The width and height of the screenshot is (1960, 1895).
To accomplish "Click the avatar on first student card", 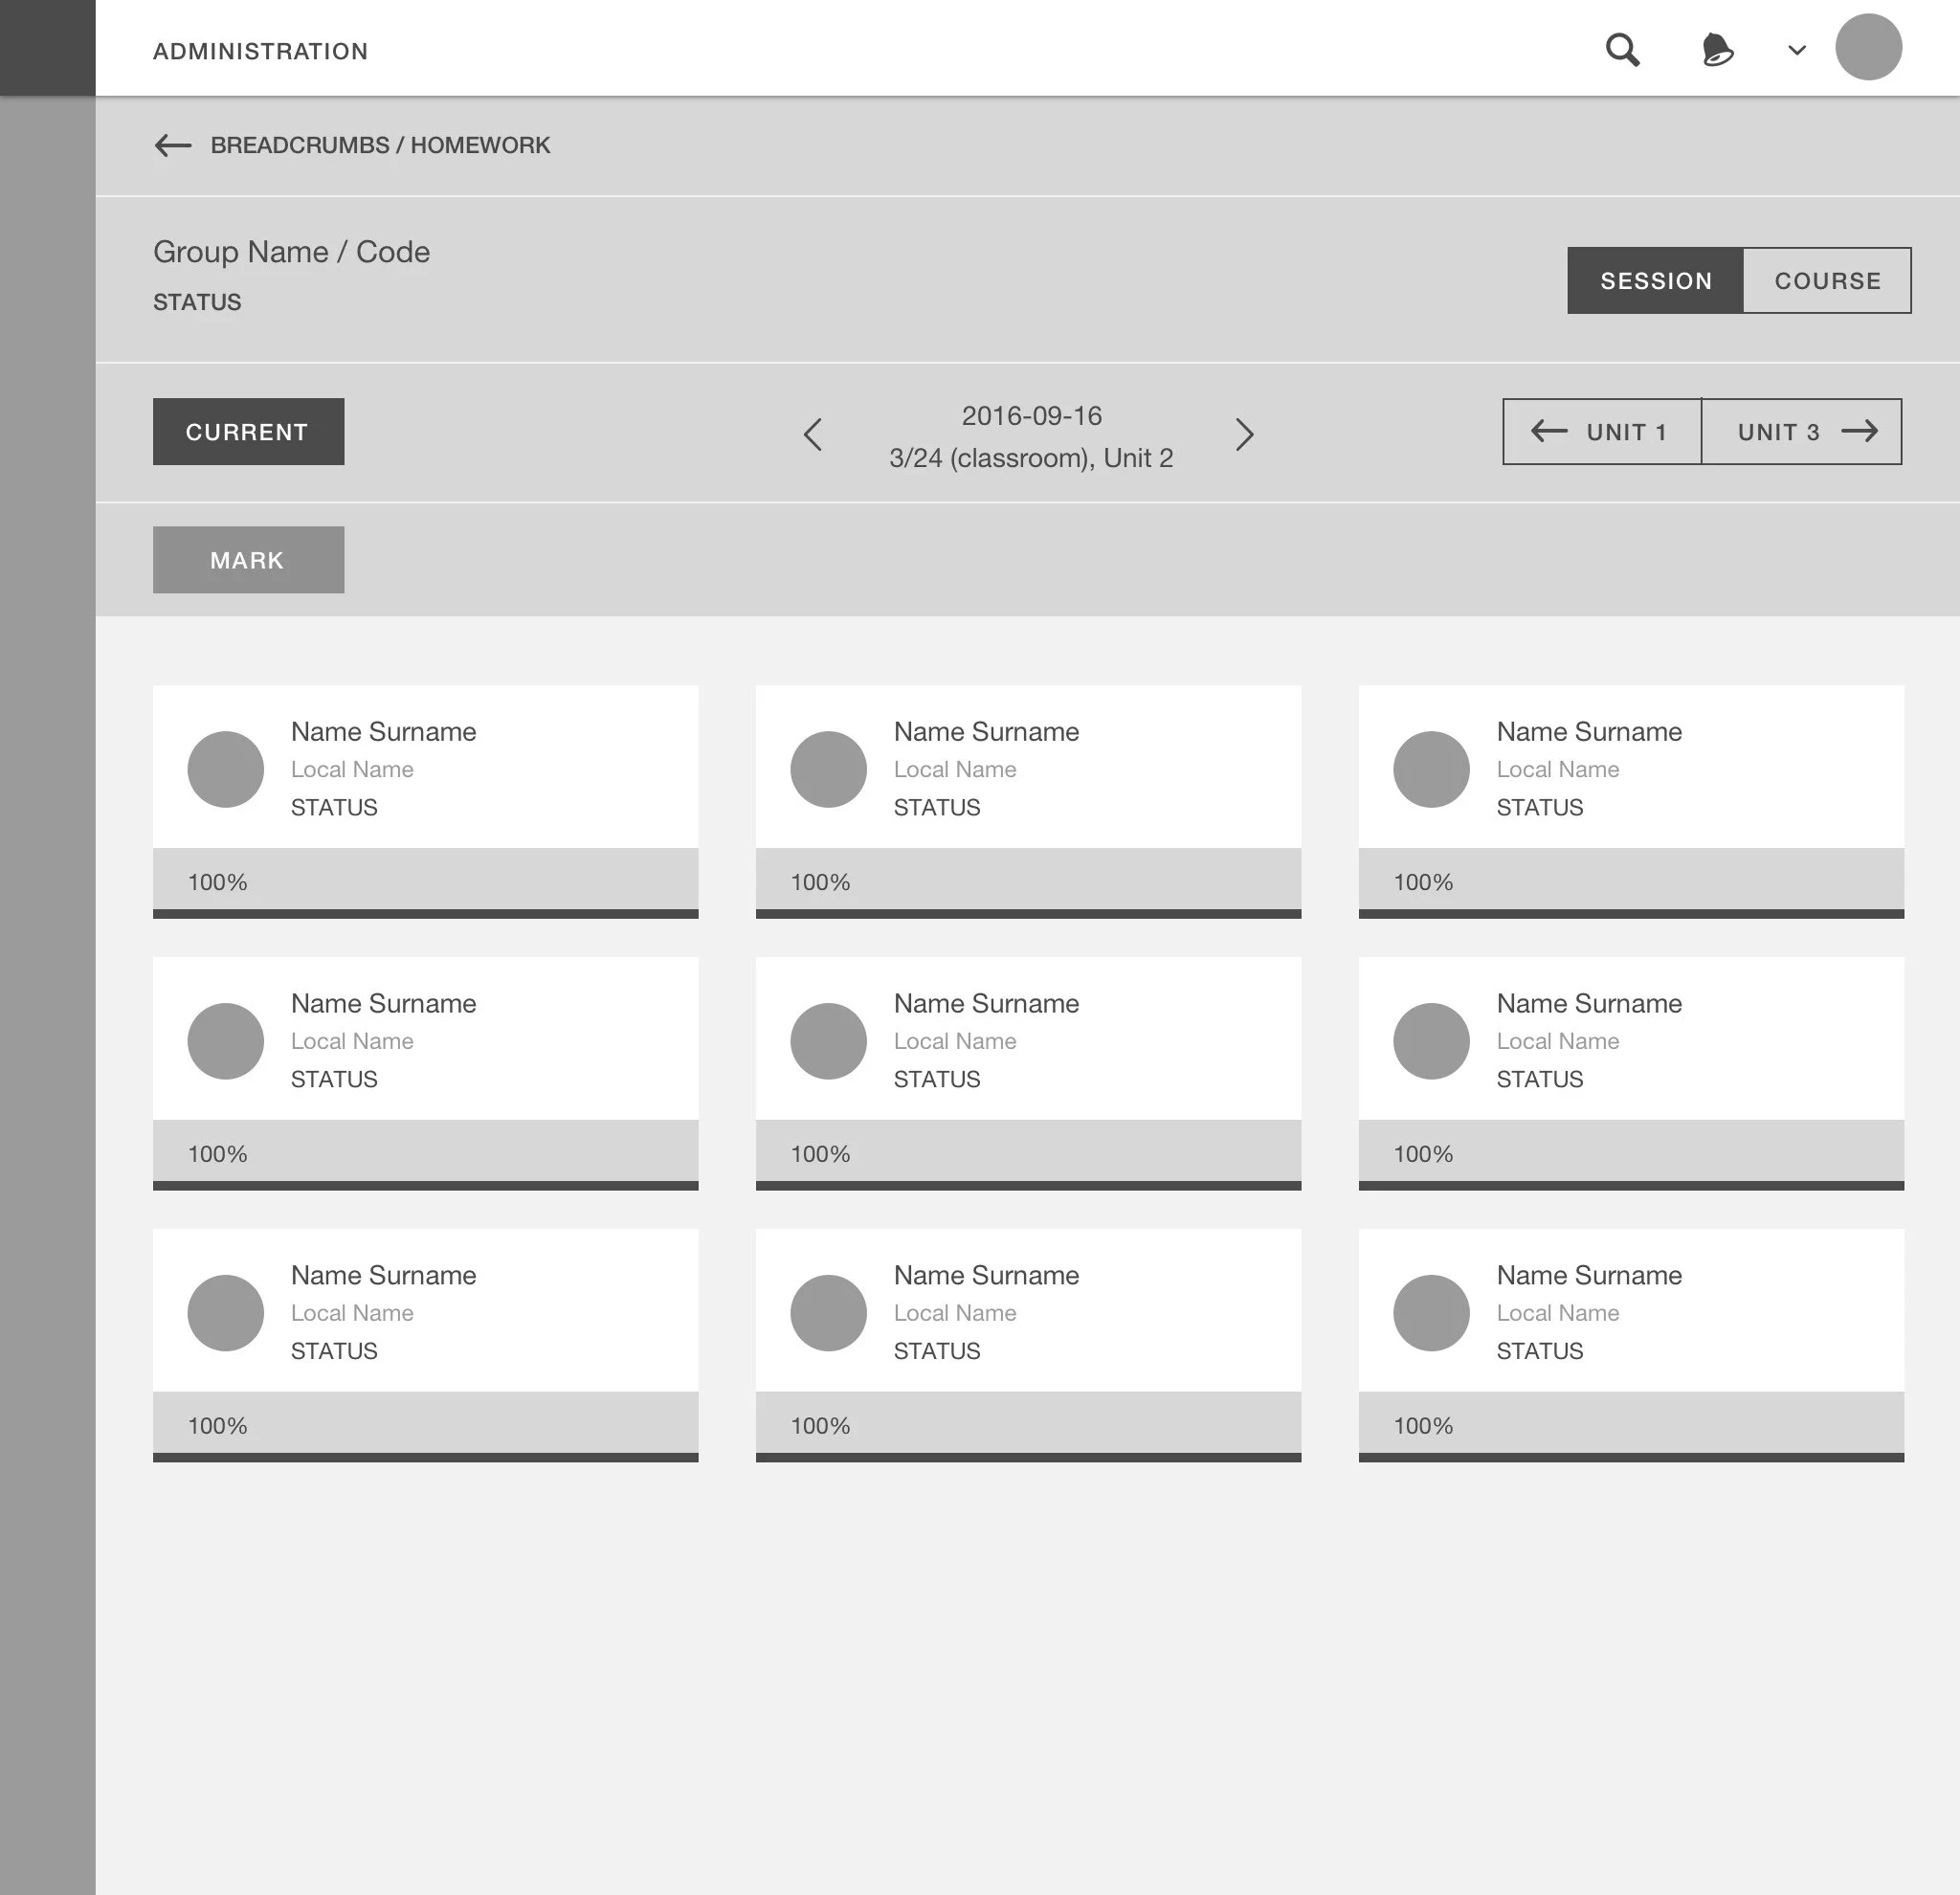I will click(x=226, y=769).
